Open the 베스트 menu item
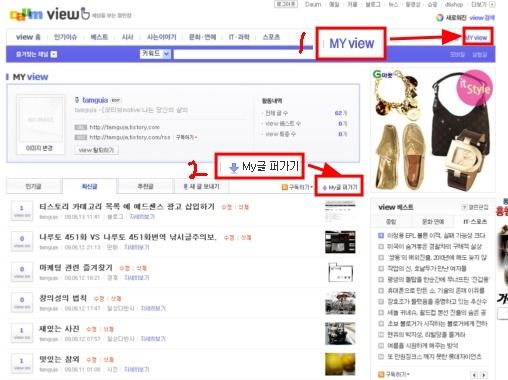The image size is (508, 380). 99,37
